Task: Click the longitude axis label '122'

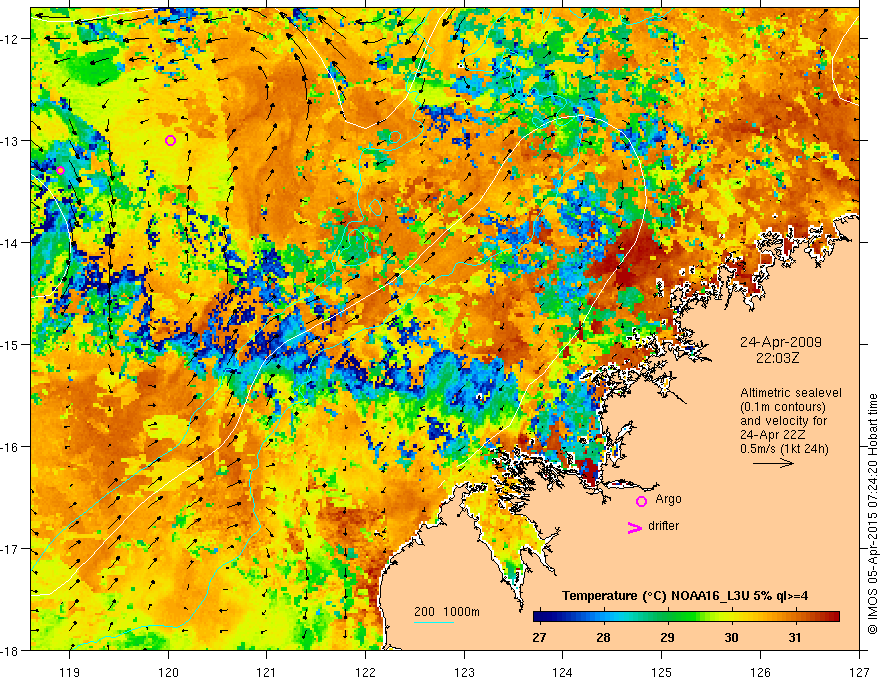Action: (365, 672)
